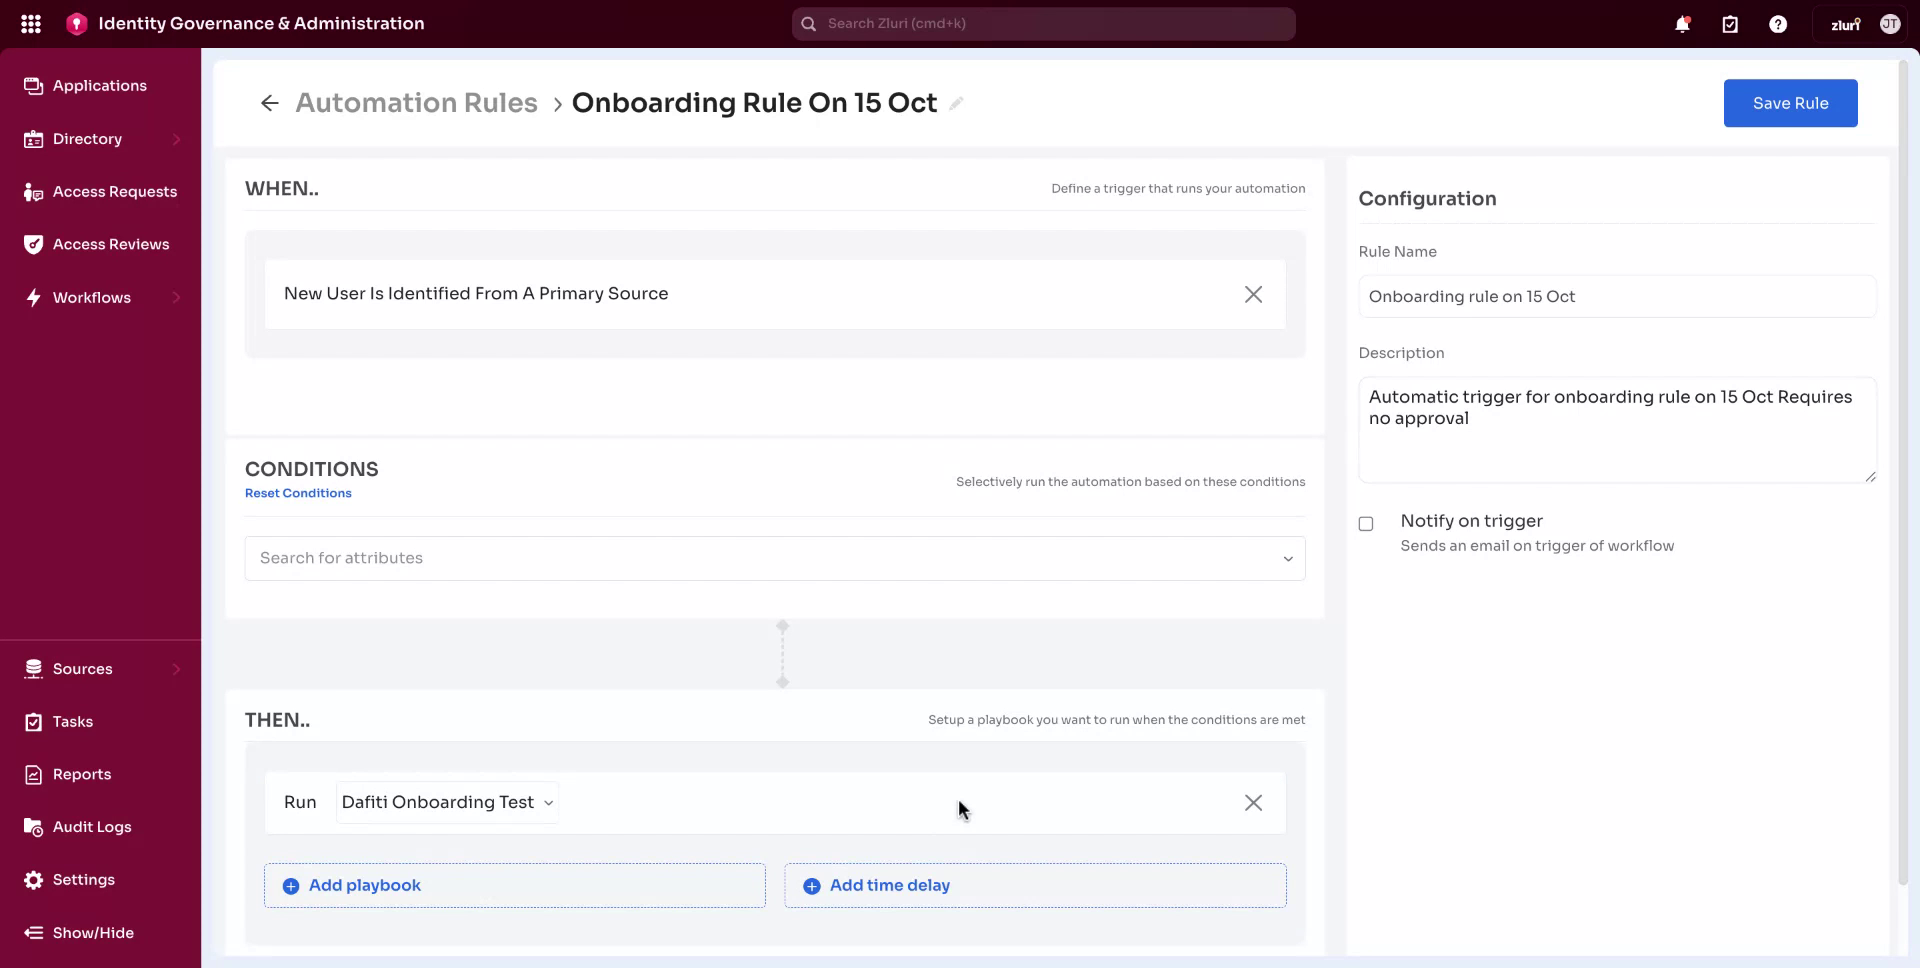Open the help question mark icon
Screen dimensions: 1920x968
tap(1779, 23)
